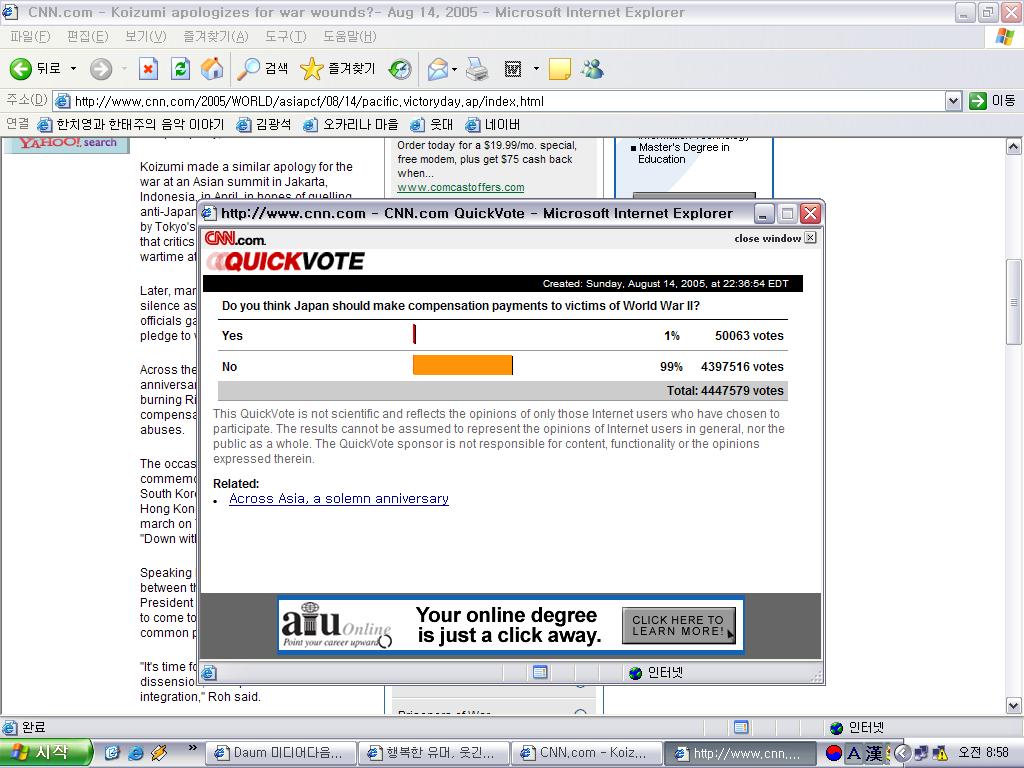Open 'Across Asia, a solemn anniversary' link
This screenshot has height=768, width=1024.
click(x=339, y=499)
